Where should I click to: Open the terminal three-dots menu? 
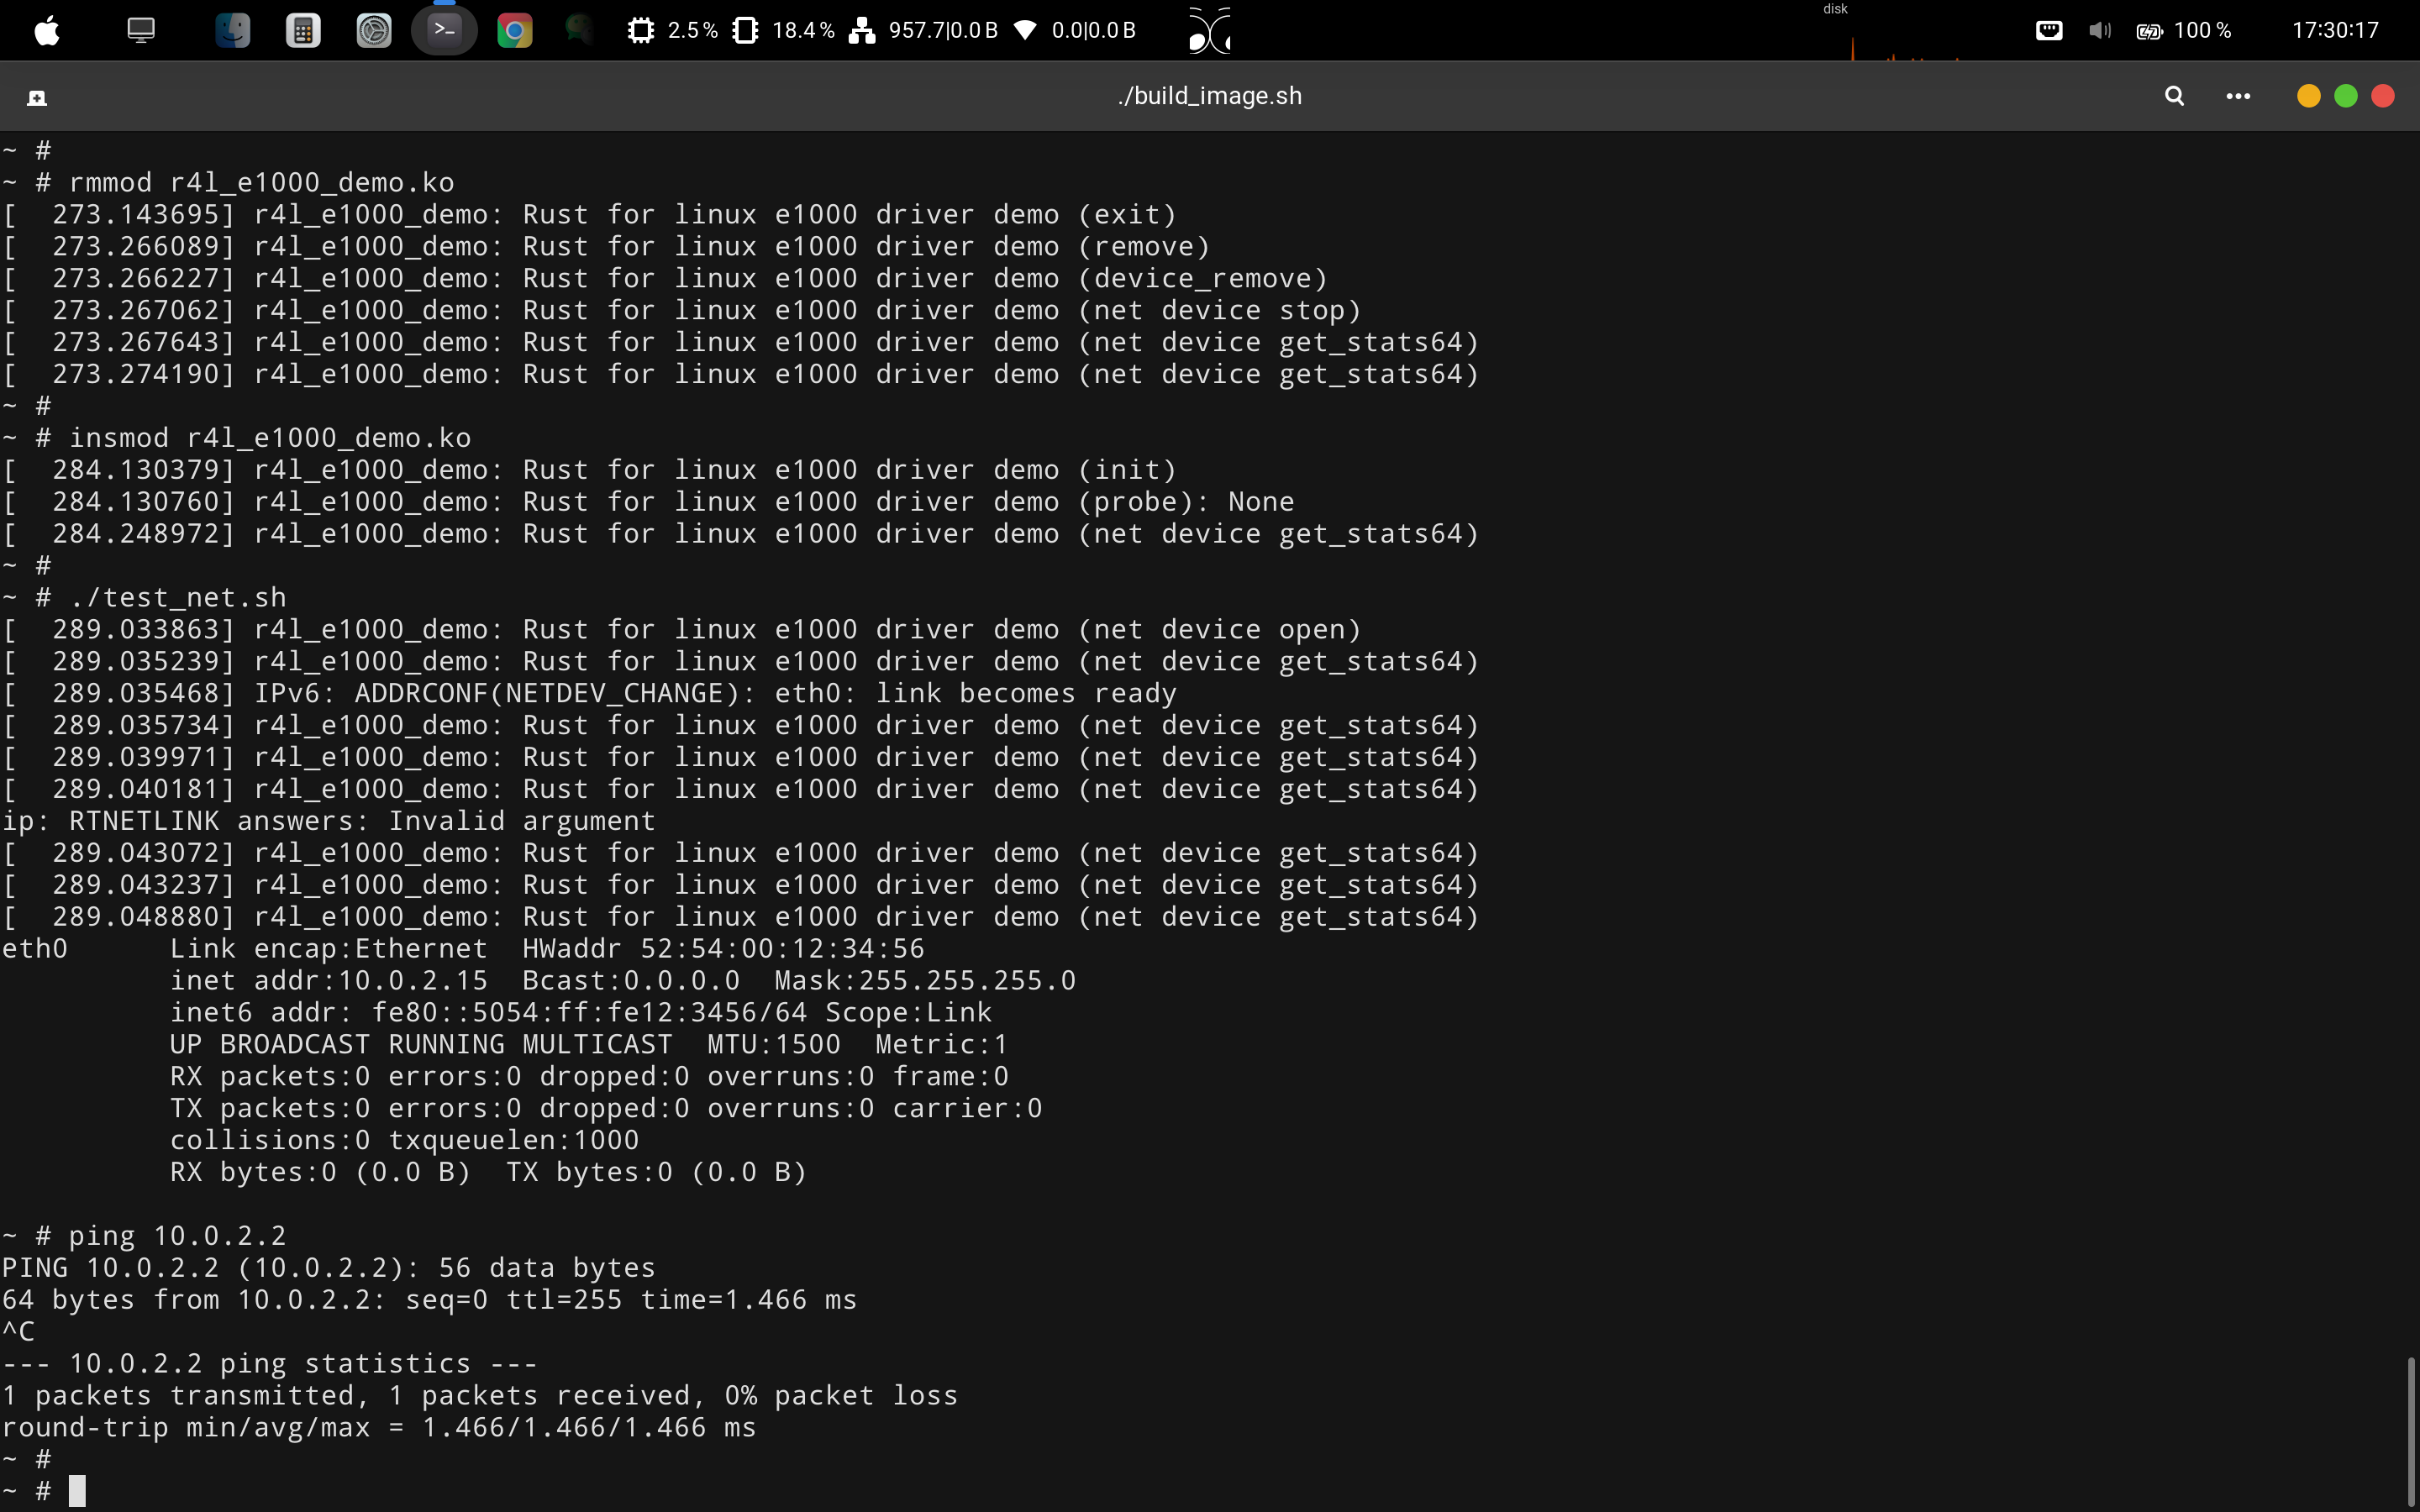[x=2238, y=96]
